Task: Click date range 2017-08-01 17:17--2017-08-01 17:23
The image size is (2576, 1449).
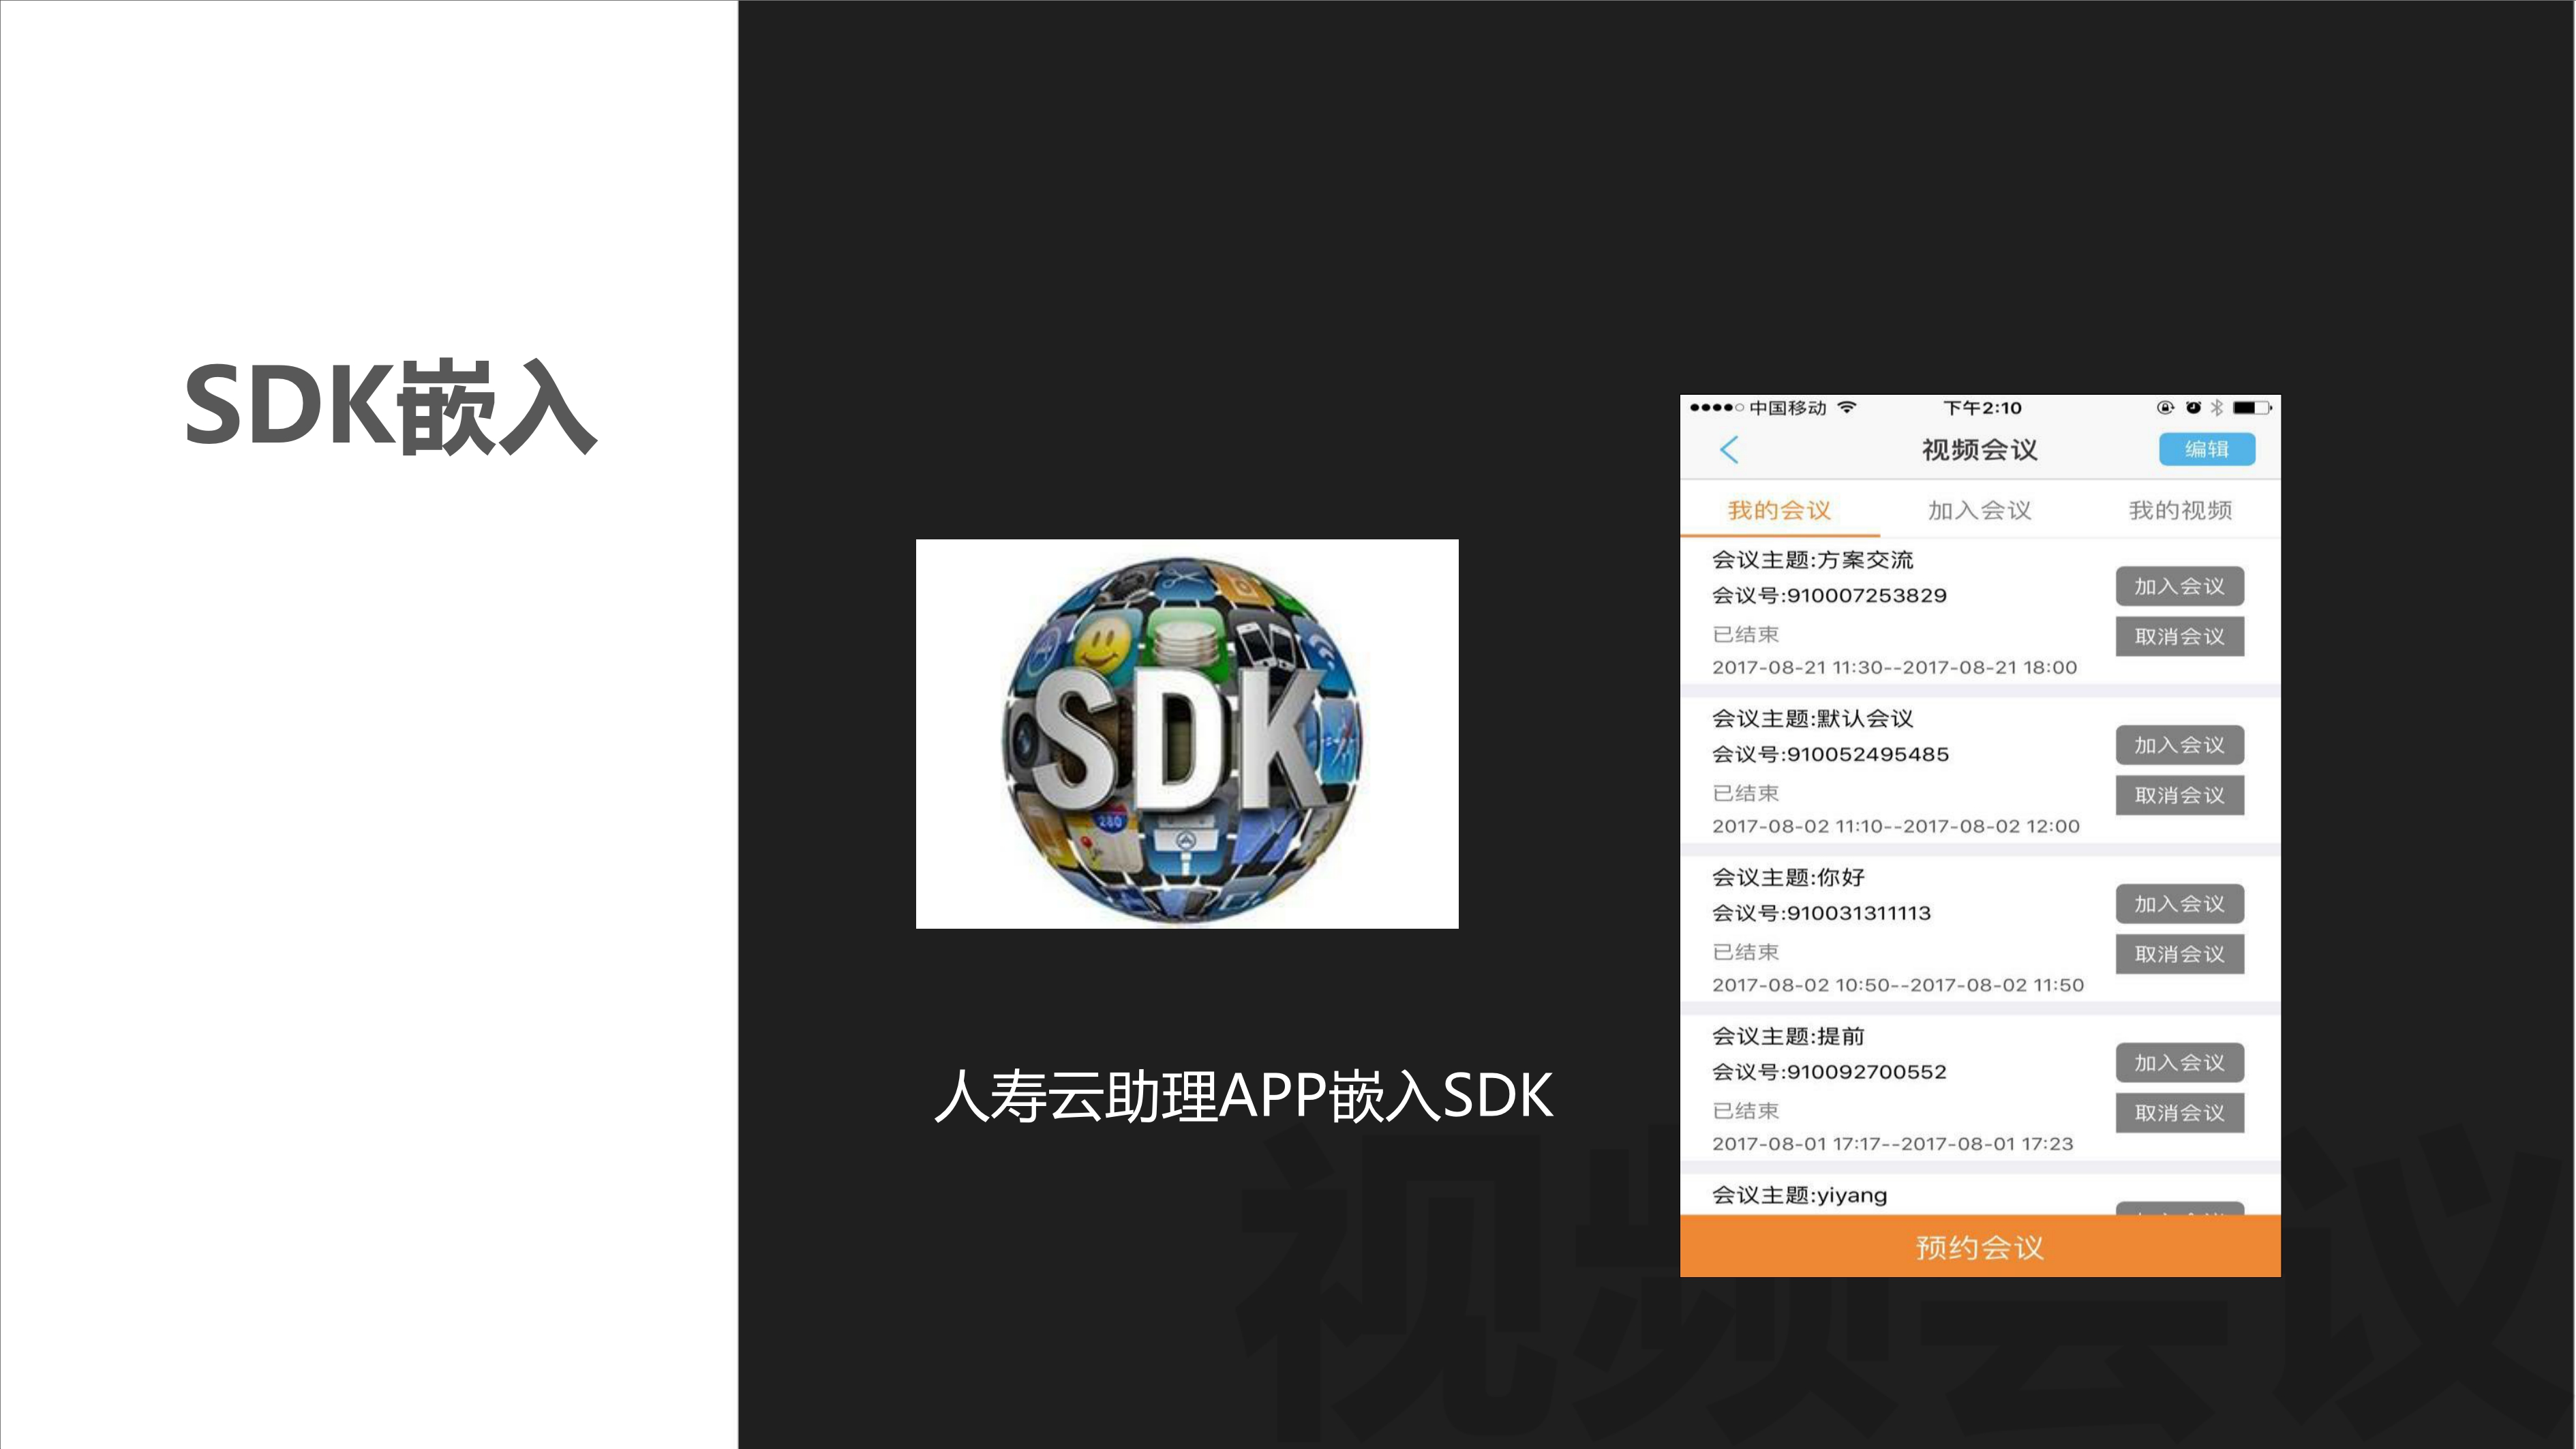Action: coord(1893,1144)
